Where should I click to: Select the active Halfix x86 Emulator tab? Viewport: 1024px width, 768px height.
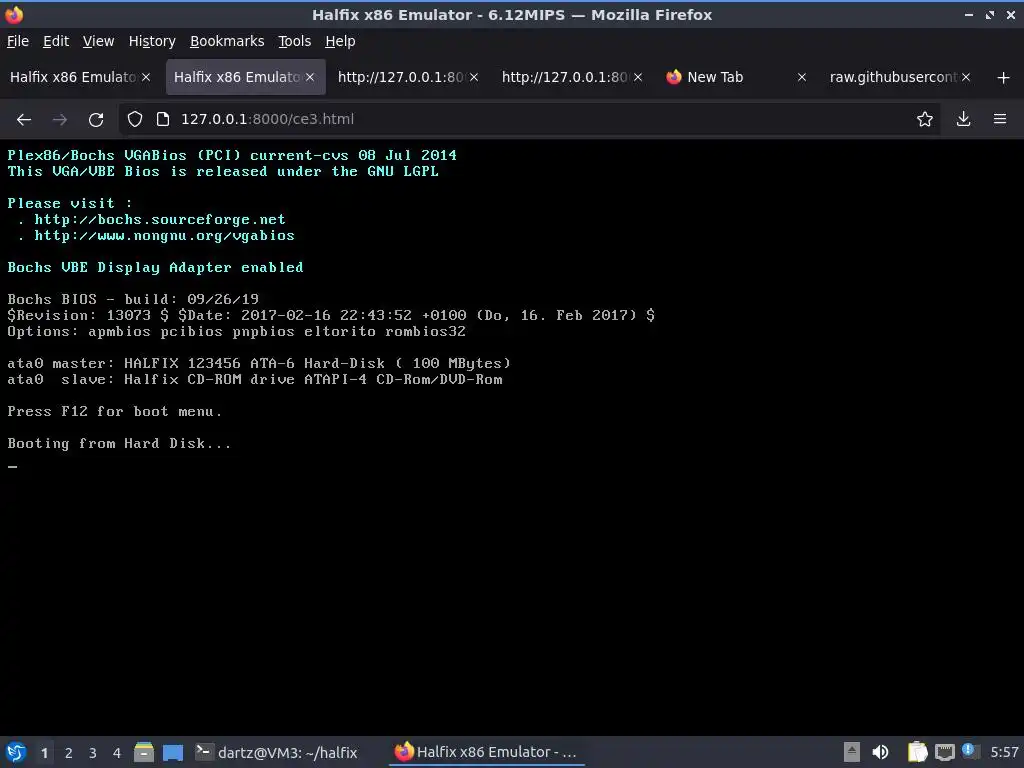click(x=236, y=77)
